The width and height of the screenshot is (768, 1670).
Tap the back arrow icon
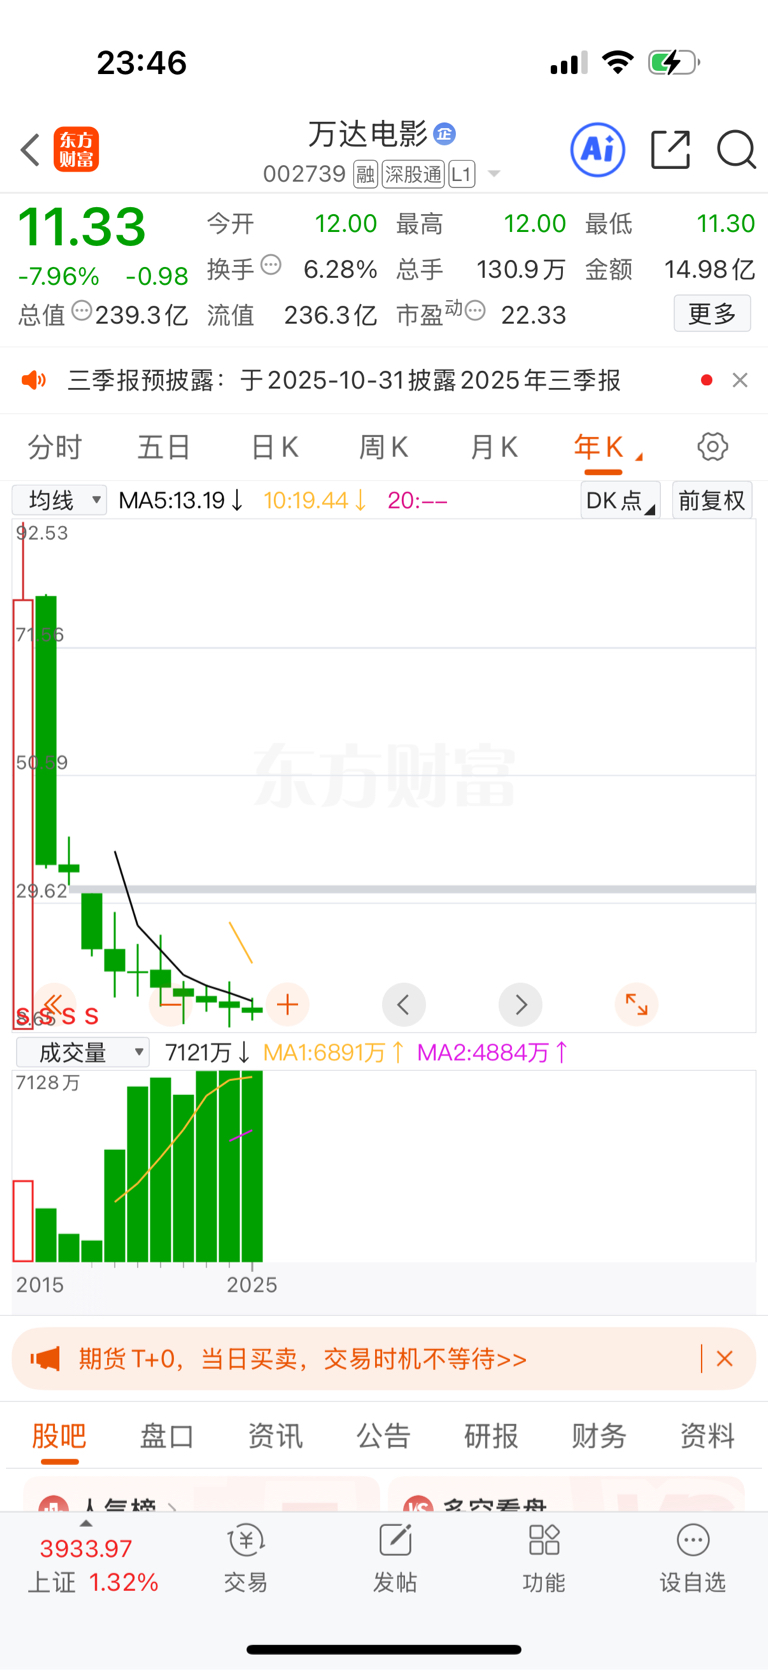tap(30, 150)
